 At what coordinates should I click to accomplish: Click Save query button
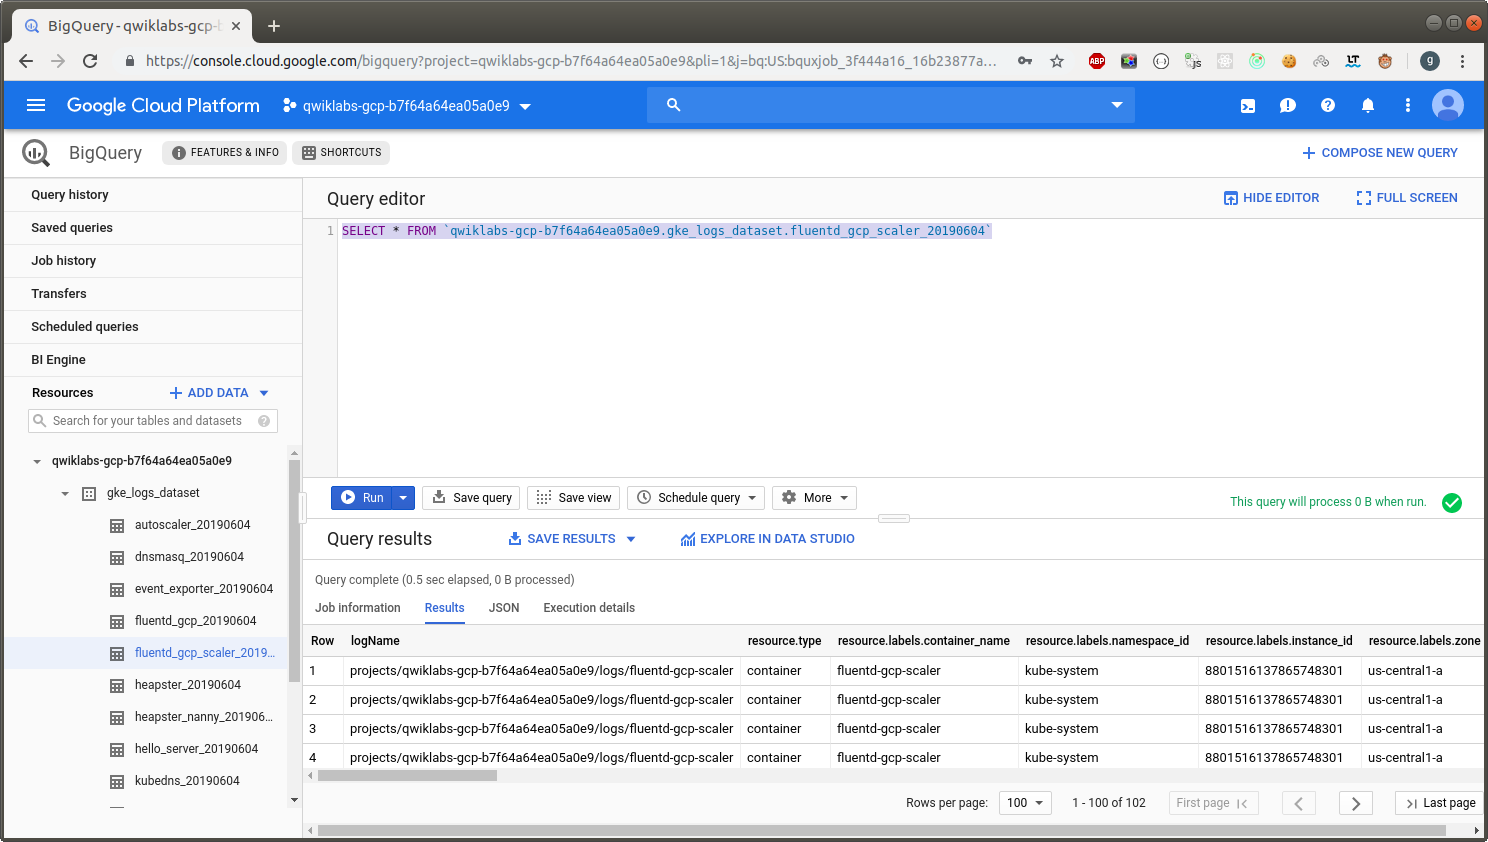pos(471,498)
